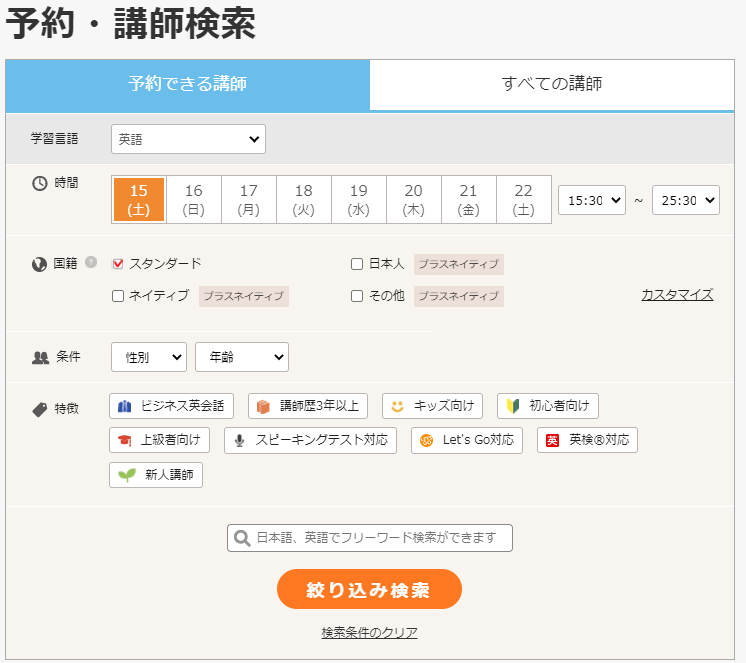746x663 pixels.
Task: Open the カスタマイズ link
Action: (x=677, y=295)
